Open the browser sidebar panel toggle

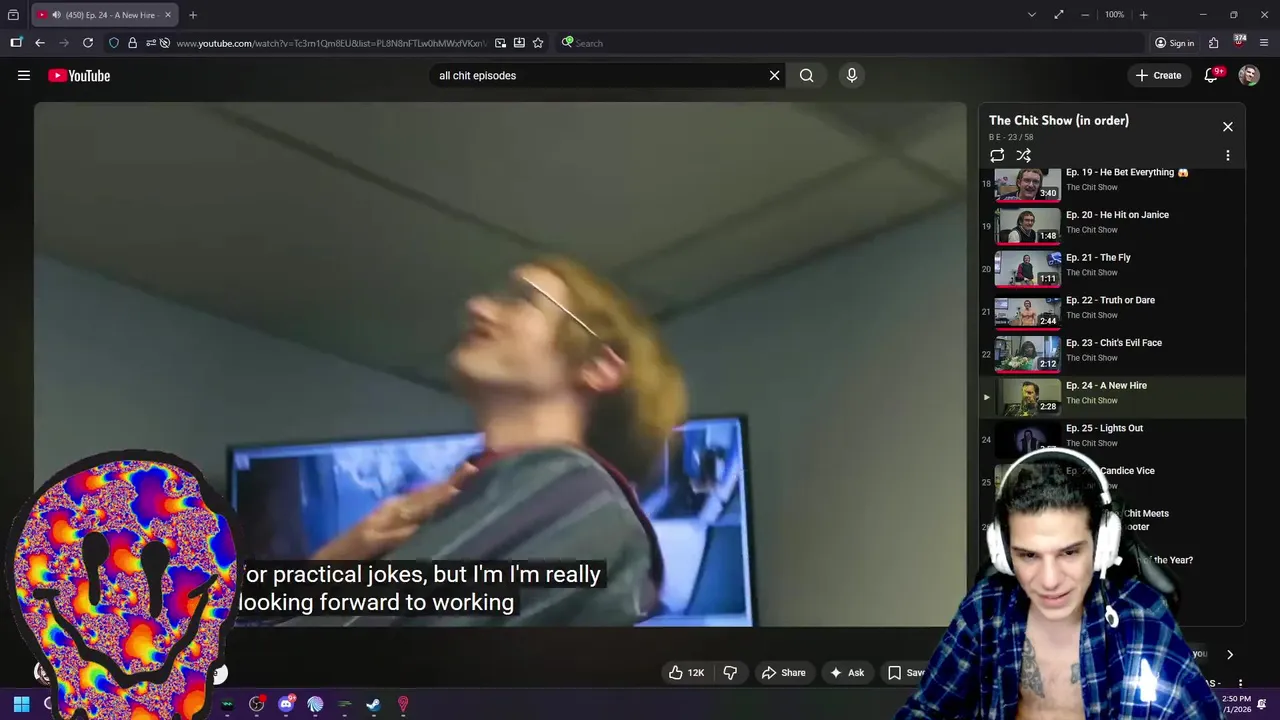click(16, 43)
